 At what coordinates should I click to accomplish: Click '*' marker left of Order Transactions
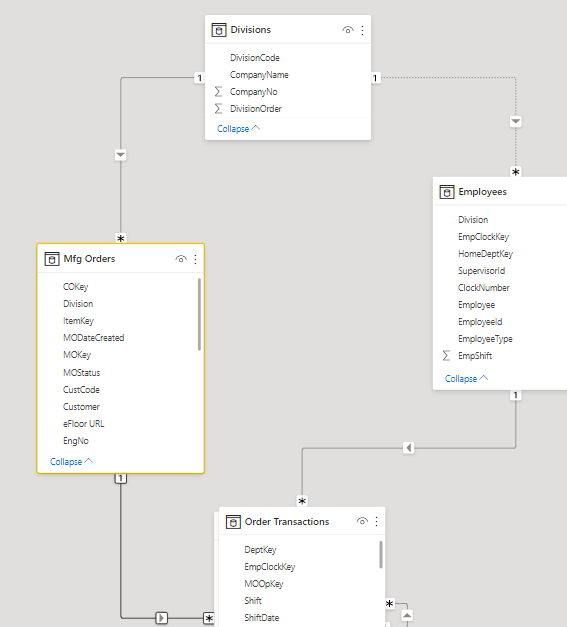(209, 618)
